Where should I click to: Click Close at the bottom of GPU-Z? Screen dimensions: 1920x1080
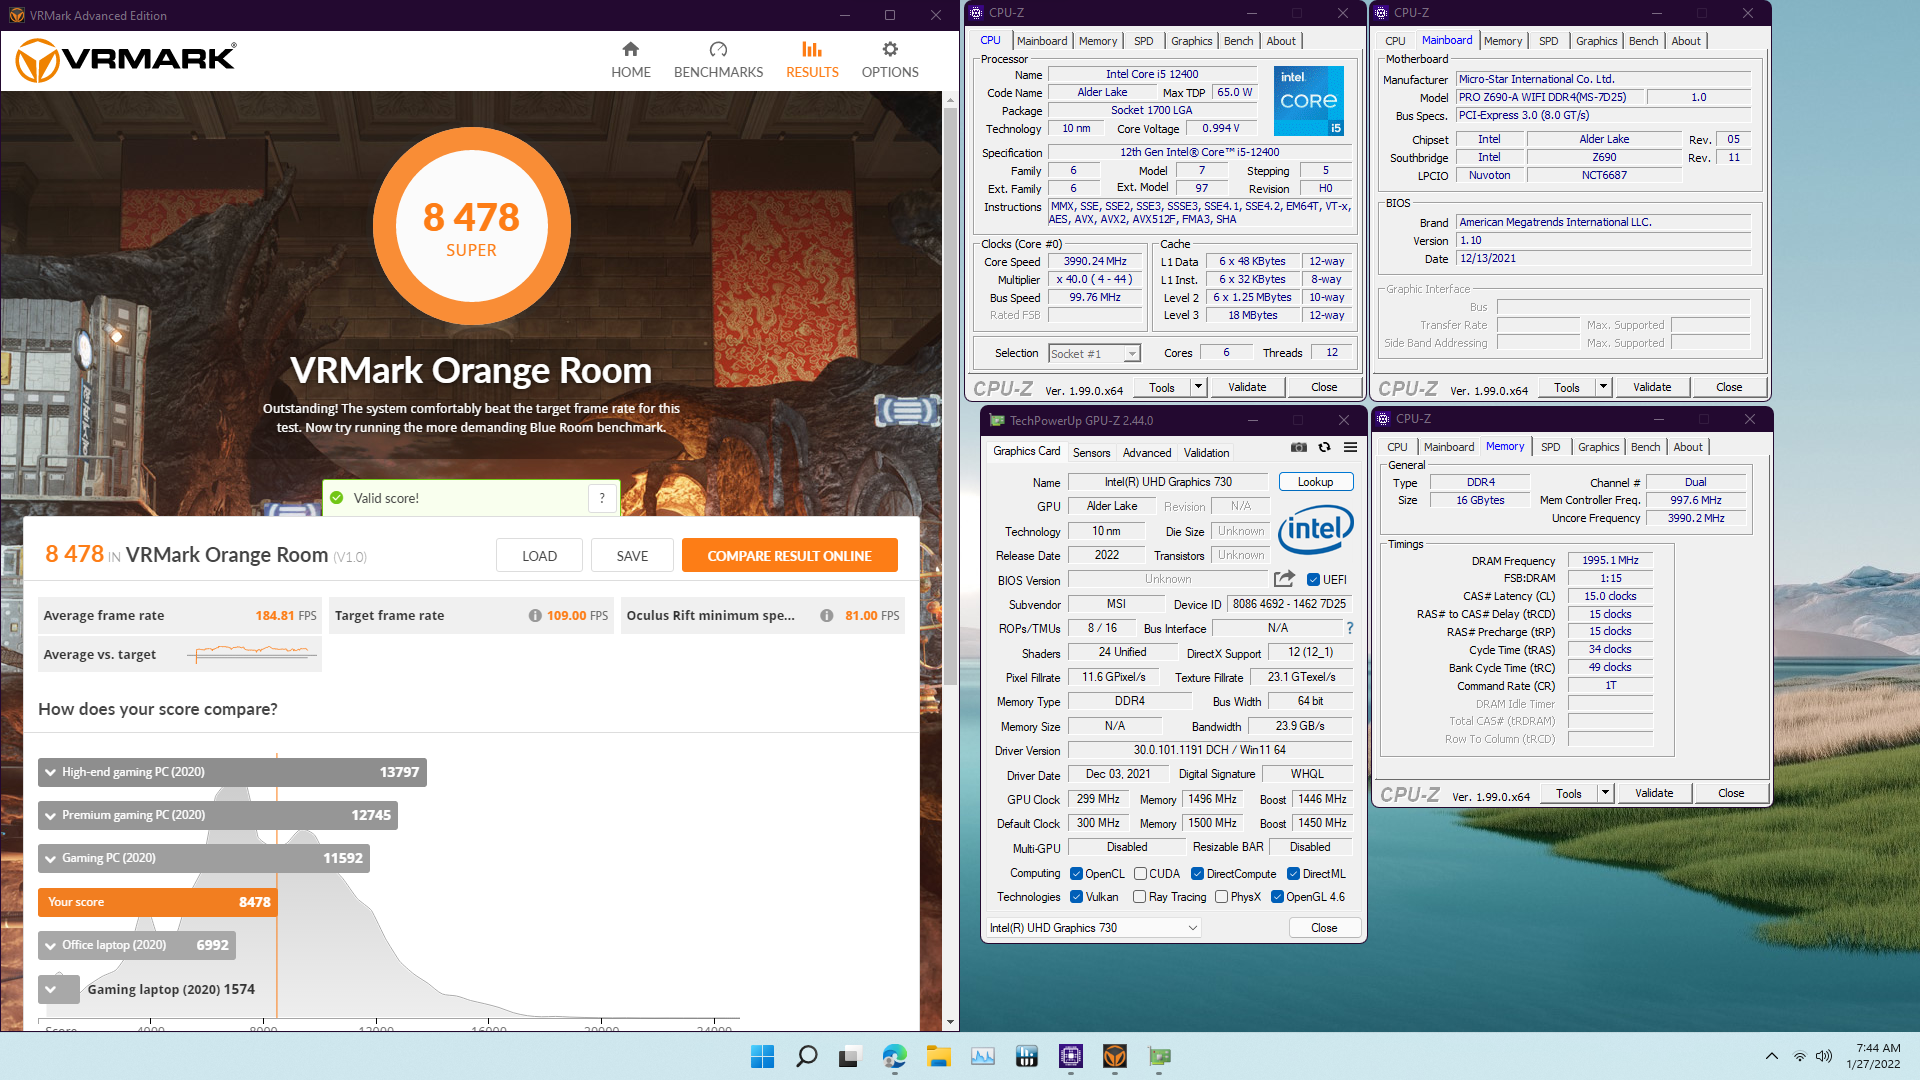1323,928
